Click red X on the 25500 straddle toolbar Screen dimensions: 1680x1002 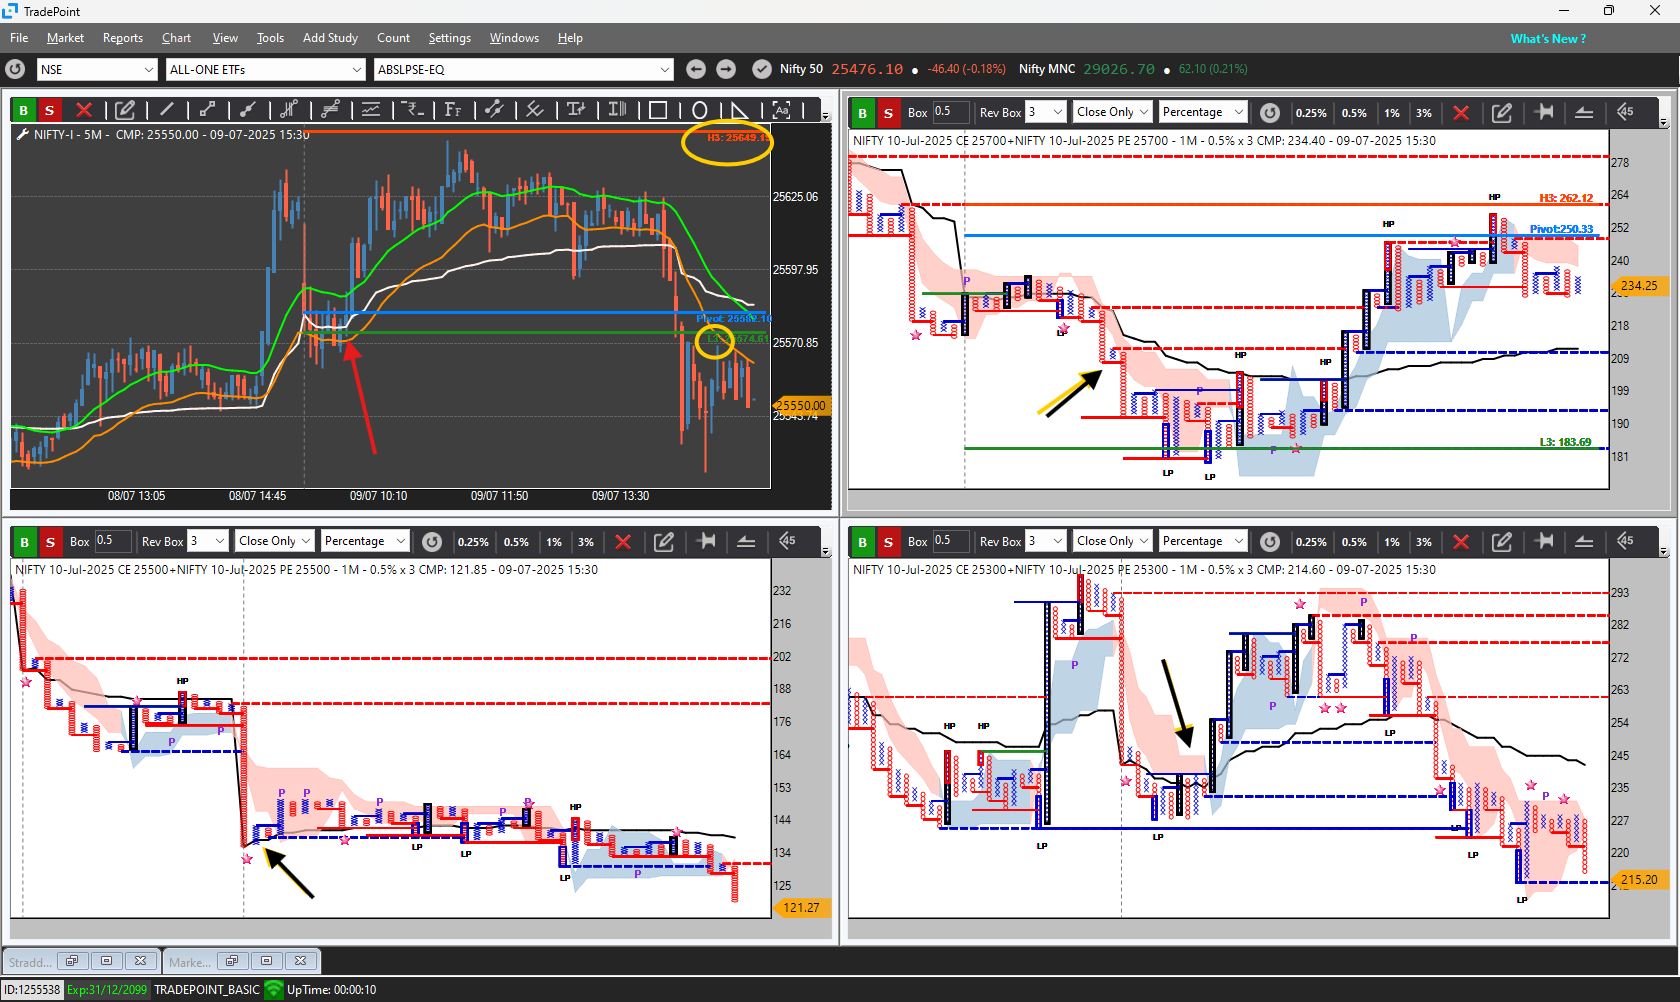pyautogui.click(x=623, y=541)
